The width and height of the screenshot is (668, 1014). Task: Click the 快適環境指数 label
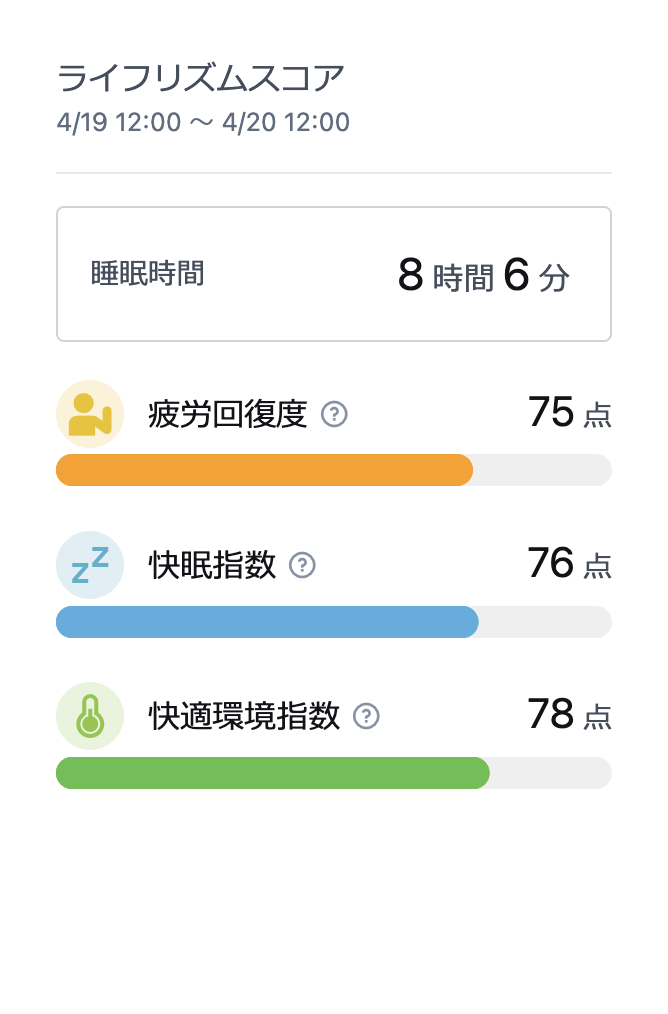click(244, 716)
